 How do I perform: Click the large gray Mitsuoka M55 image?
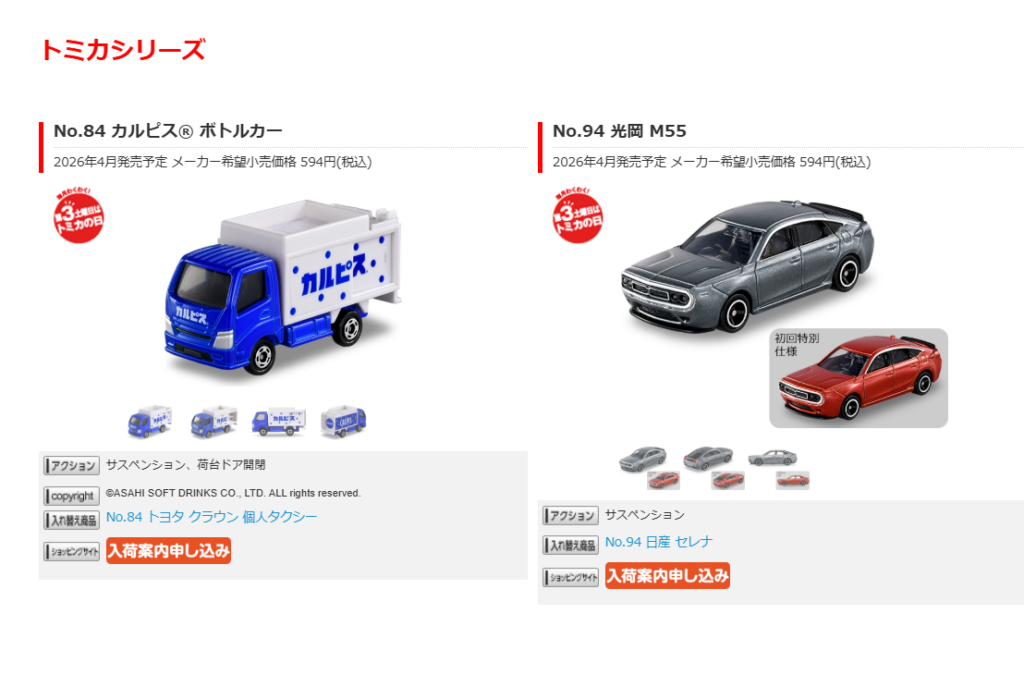[746, 264]
